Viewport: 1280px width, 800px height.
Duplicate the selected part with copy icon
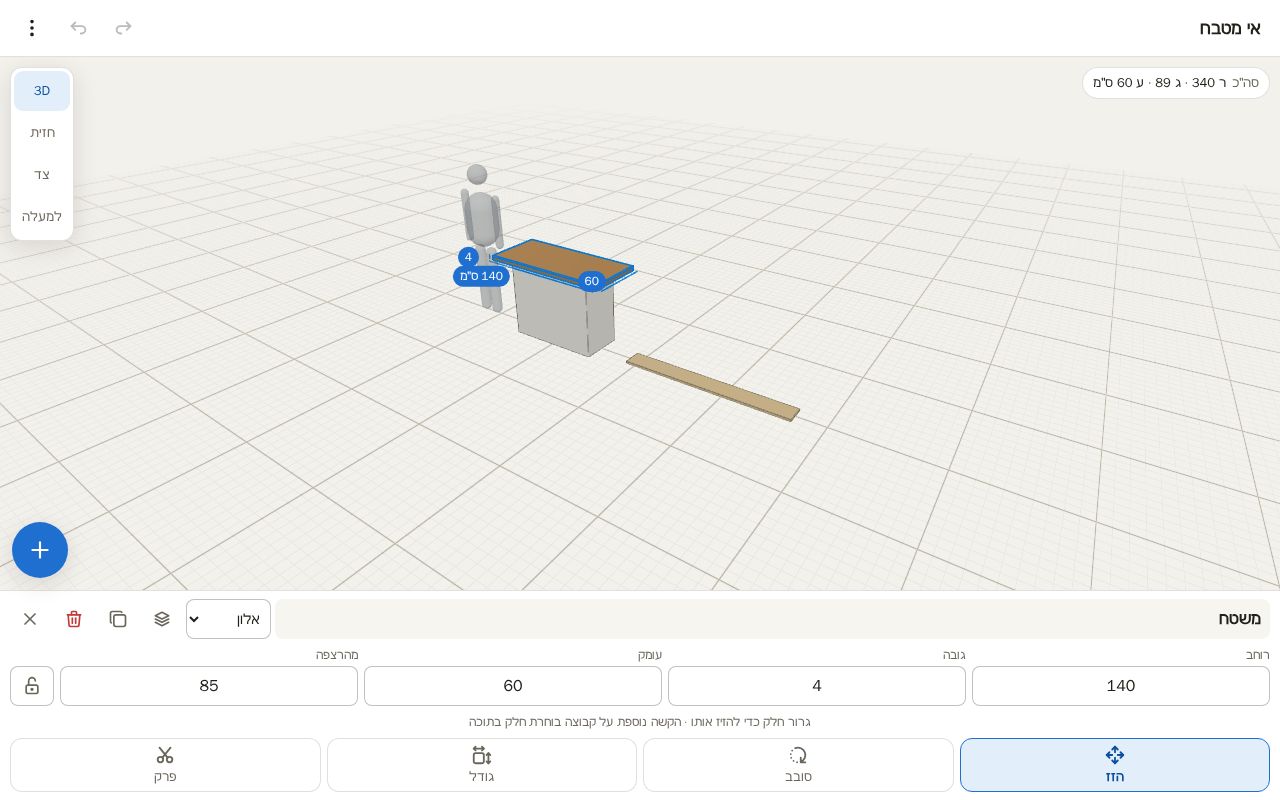[118, 619]
